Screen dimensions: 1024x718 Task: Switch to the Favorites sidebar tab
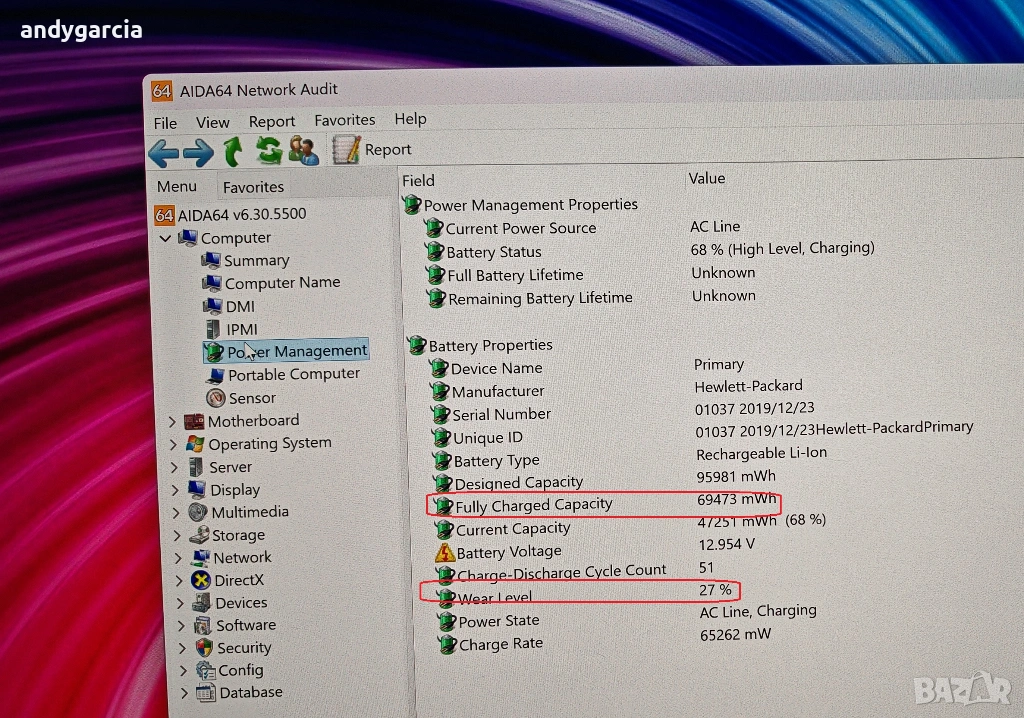pos(253,187)
